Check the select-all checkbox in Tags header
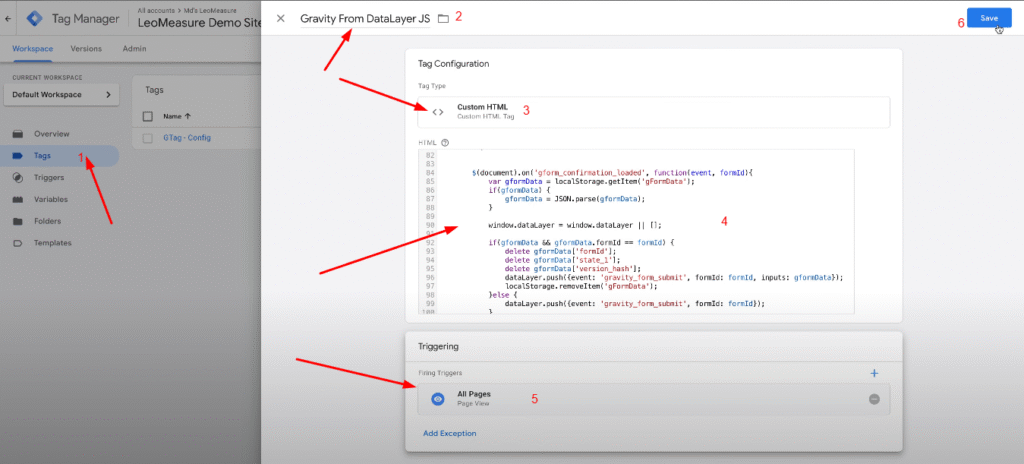 tap(148, 116)
